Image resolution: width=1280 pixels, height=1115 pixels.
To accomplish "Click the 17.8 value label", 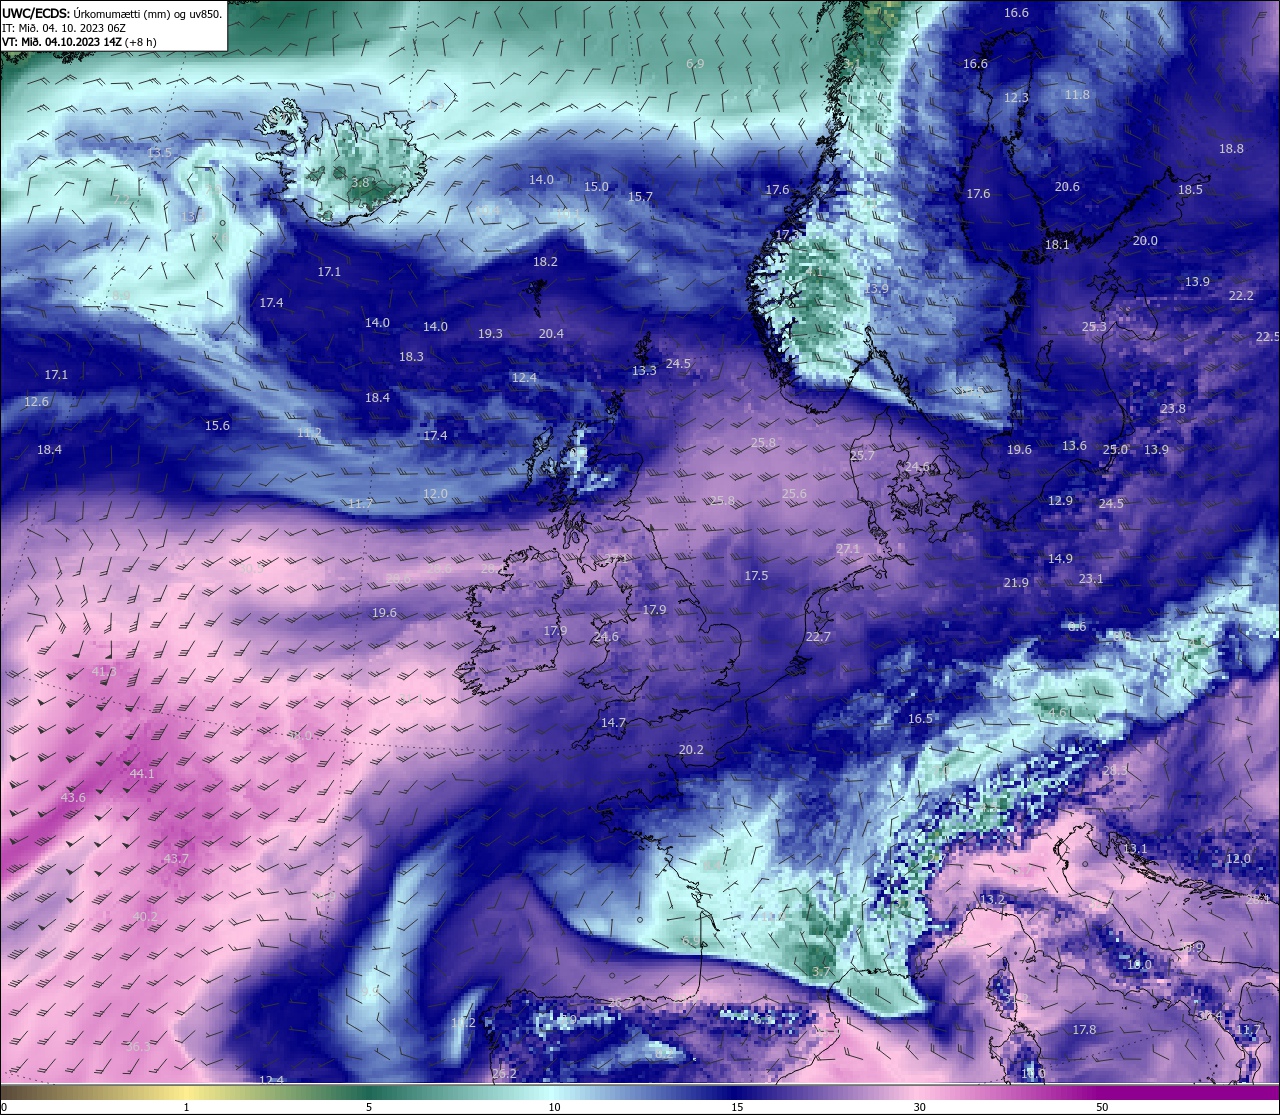I will 1084,1030.
